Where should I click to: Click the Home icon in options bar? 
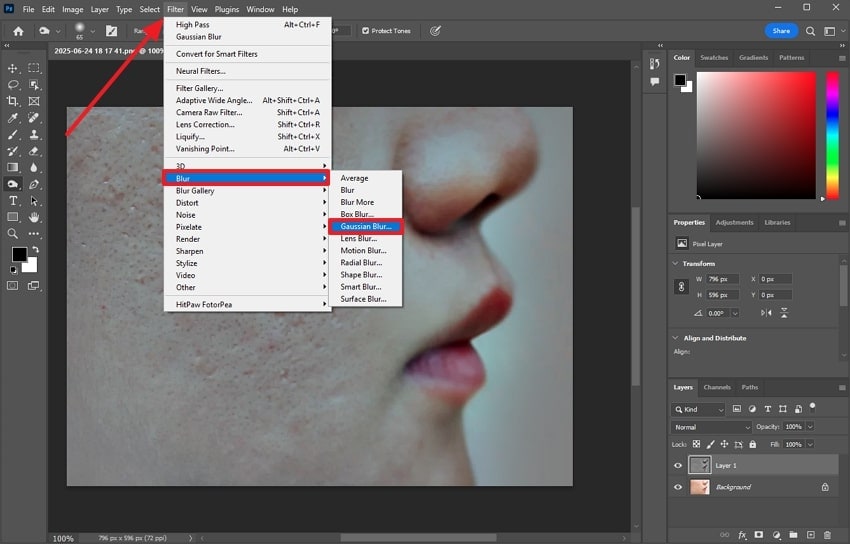coord(18,31)
